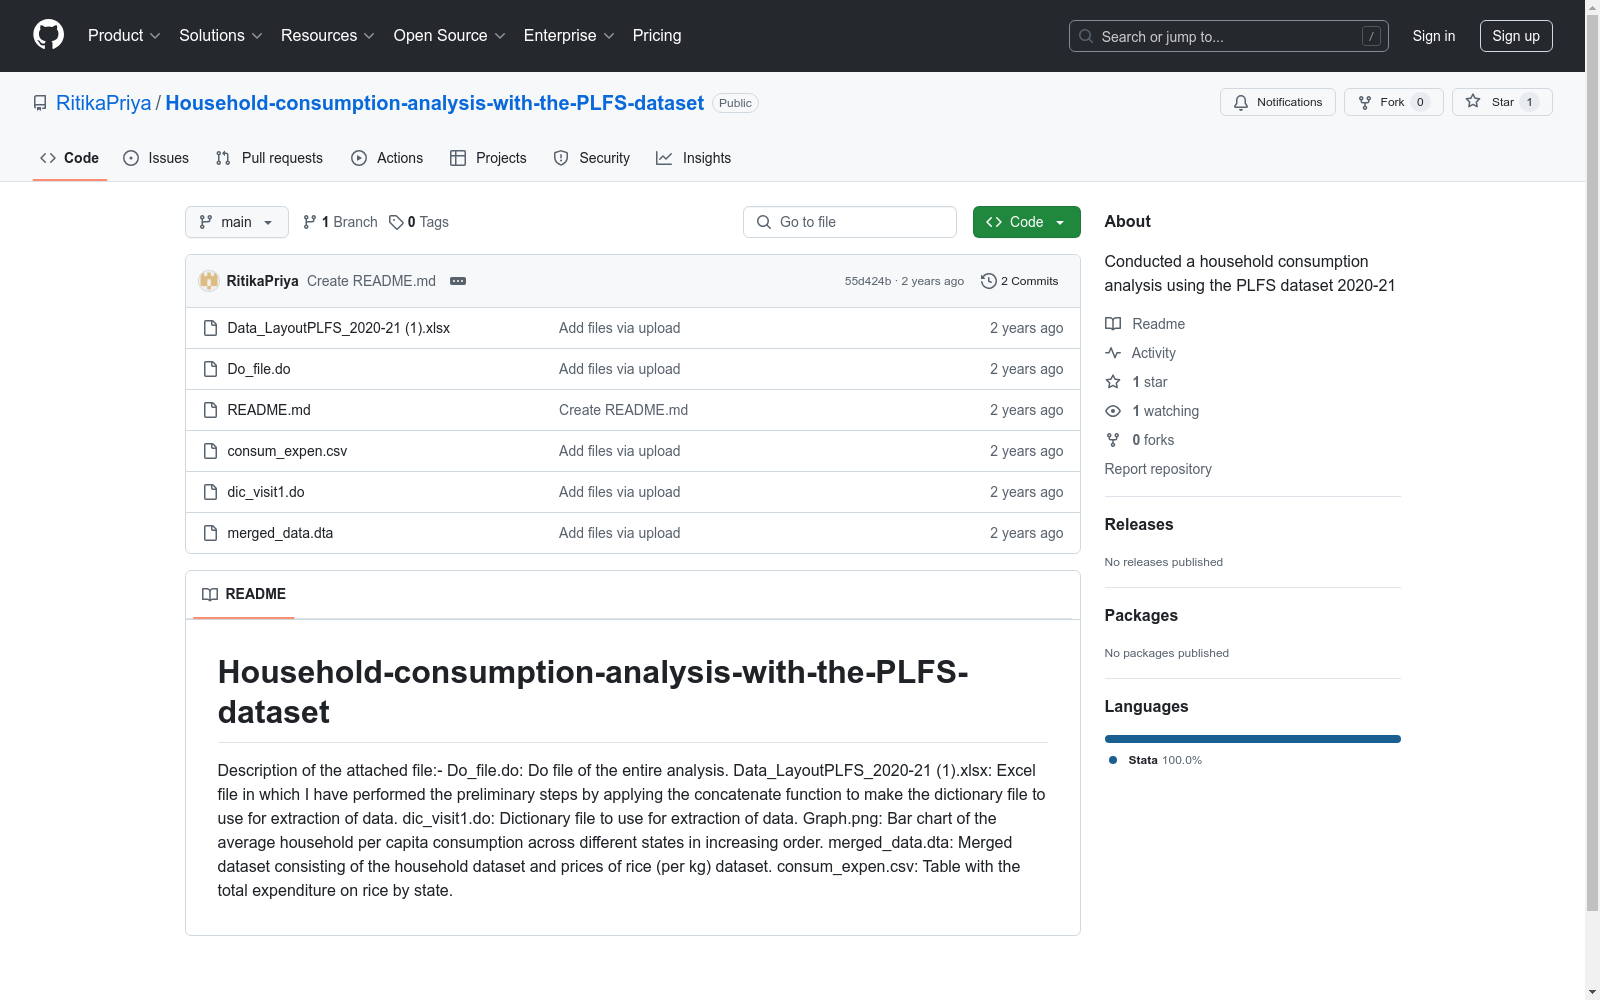Click file icon for Do_file.do
Viewport: 1600px width, 1000px height.
(210, 369)
